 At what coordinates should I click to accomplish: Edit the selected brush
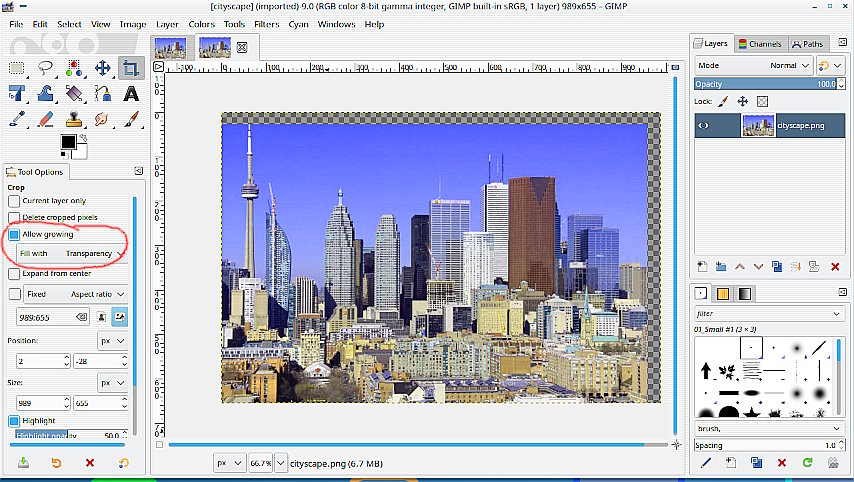(706, 463)
